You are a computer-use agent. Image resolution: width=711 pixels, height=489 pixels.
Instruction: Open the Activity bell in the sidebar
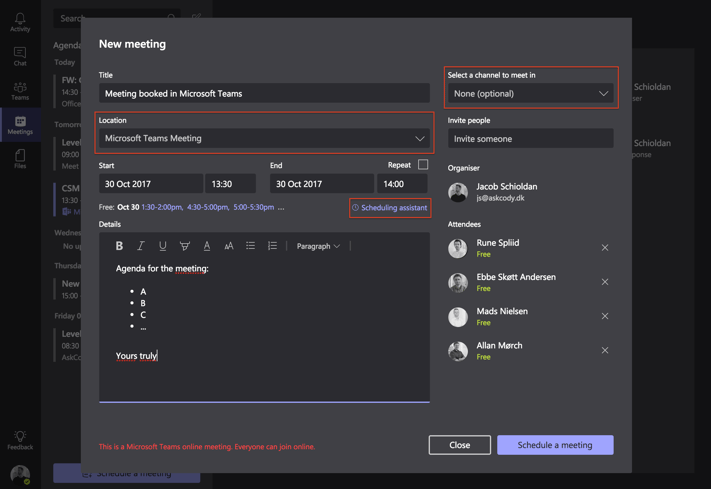20,22
